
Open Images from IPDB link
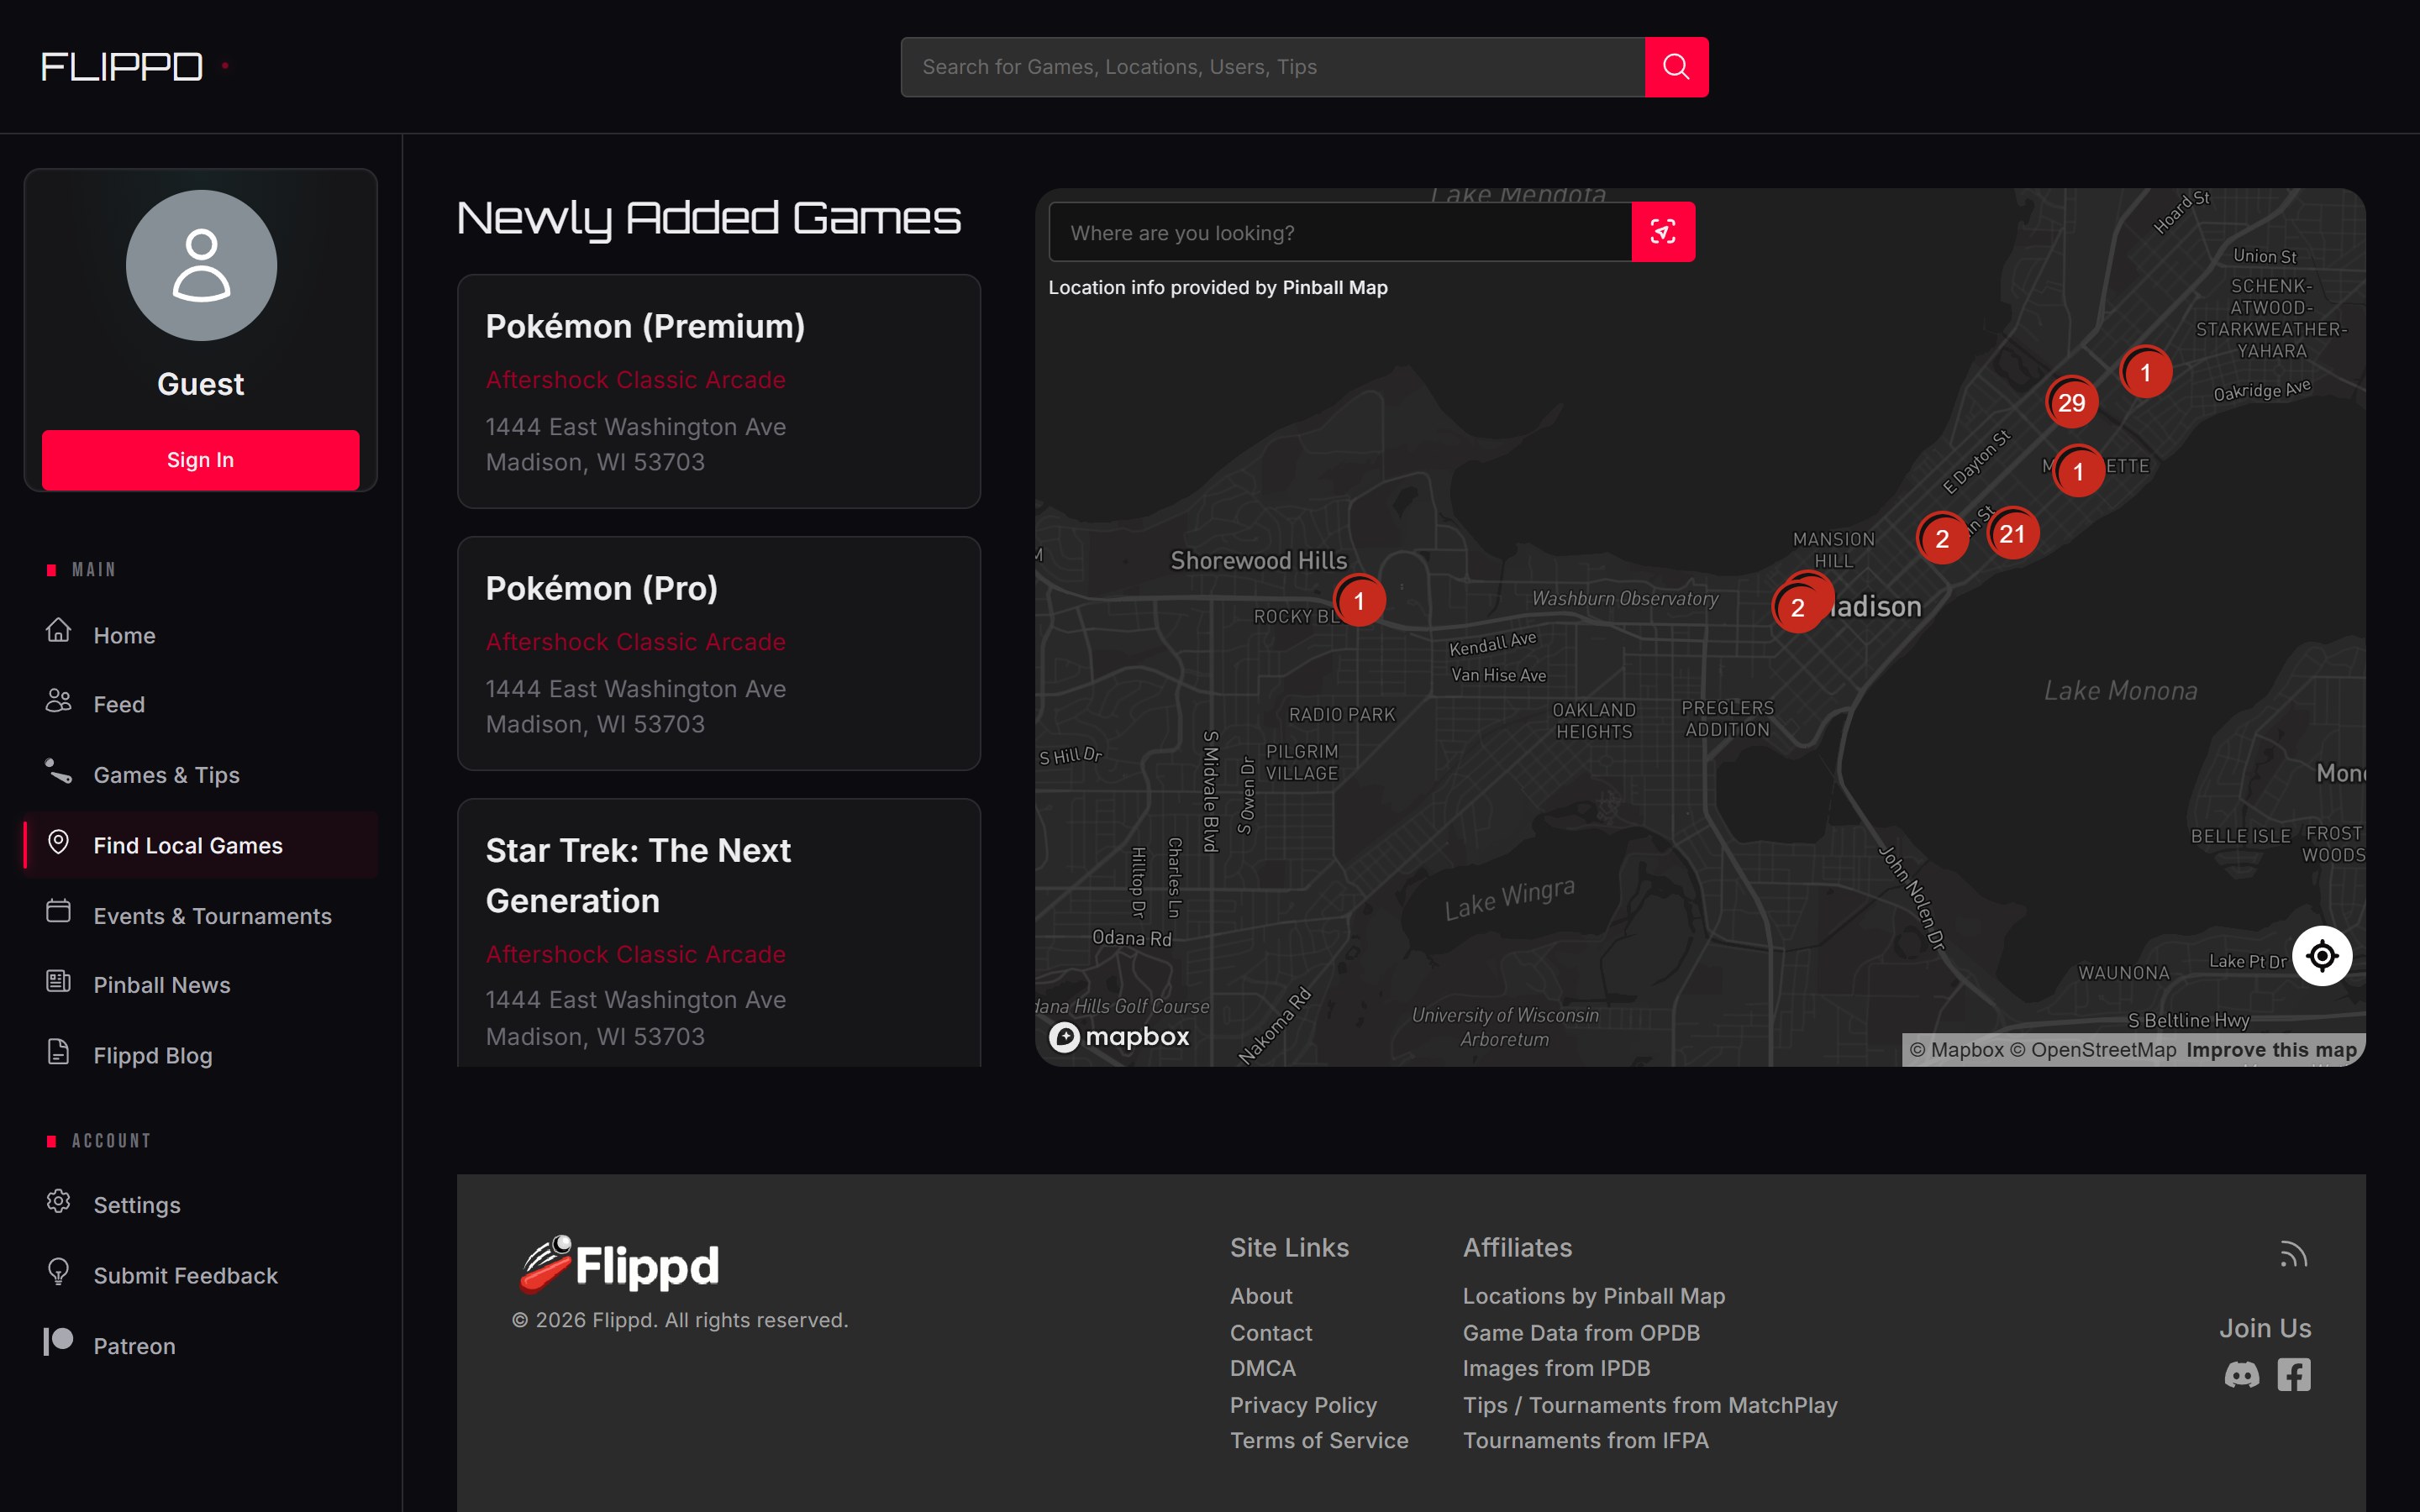(1556, 1368)
